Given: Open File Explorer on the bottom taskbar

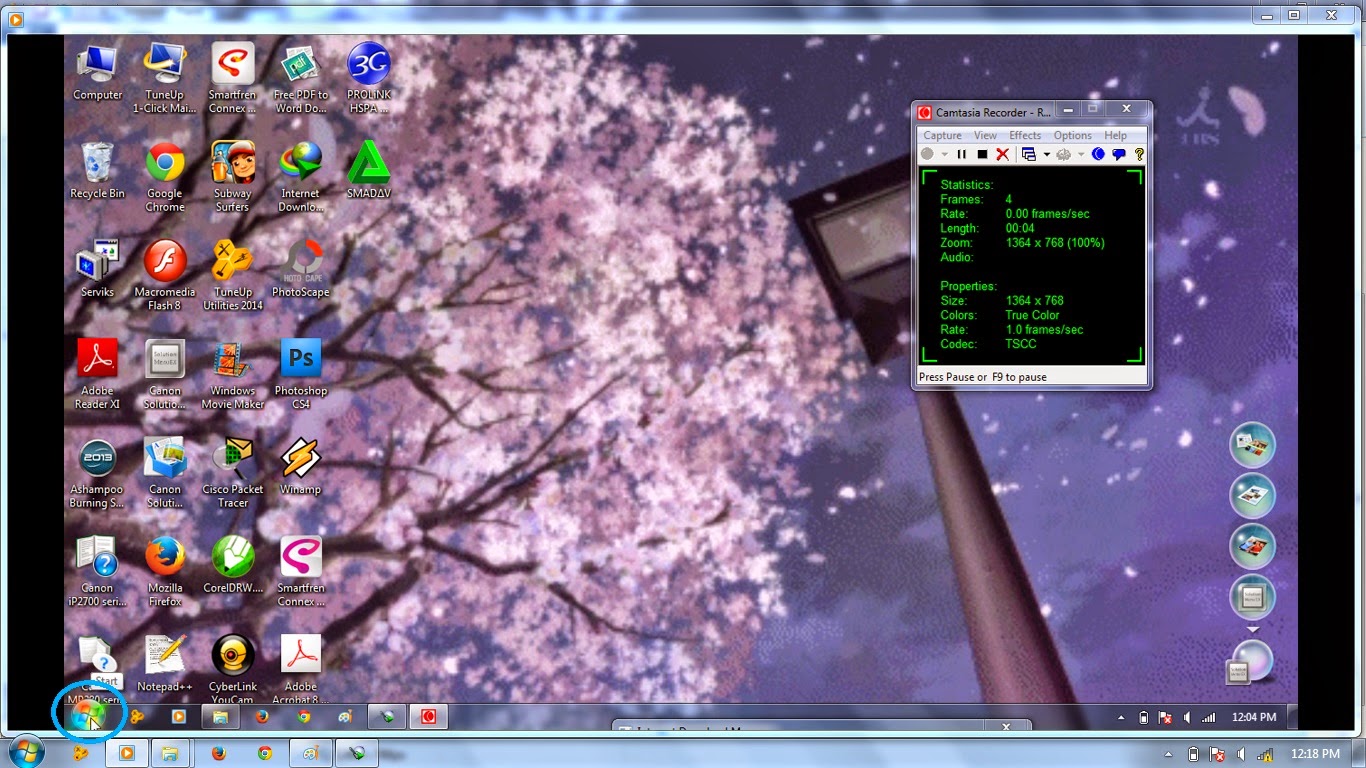Looking at the screenshot, I should [x=170, y=753].
